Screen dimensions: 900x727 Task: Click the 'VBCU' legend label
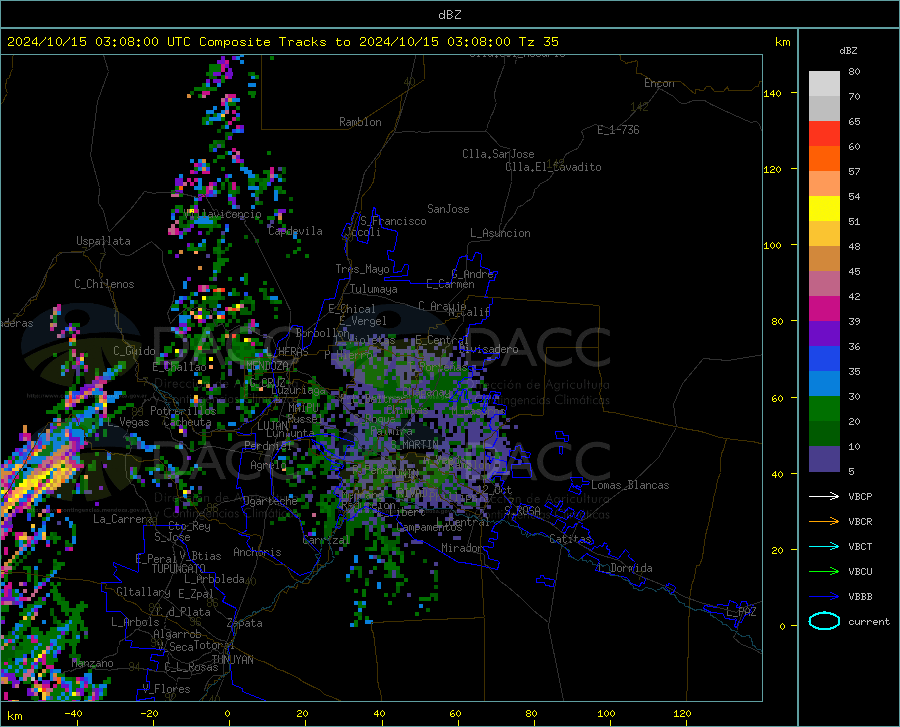pyautogui.click(x=860, y=571)
